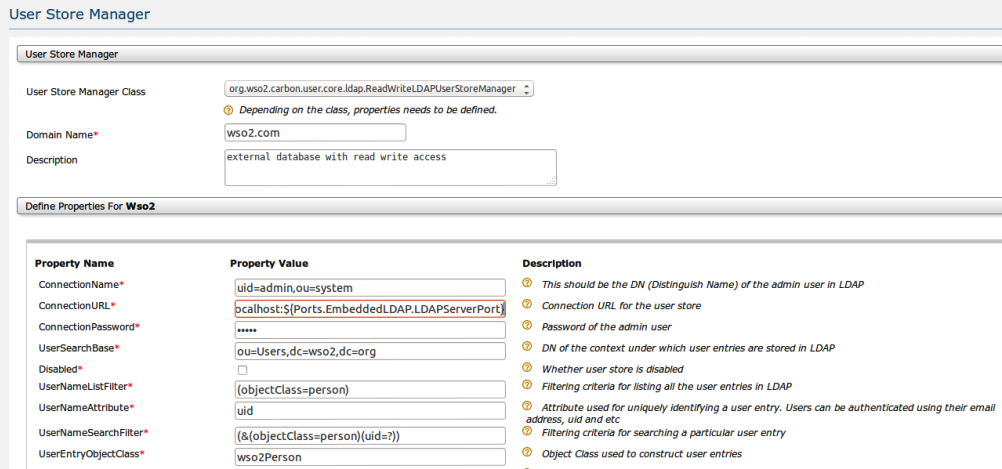Screen dimensions: 1002x469
Task: Click the 'UserSearchBase' property label
Action: (76, 348)
